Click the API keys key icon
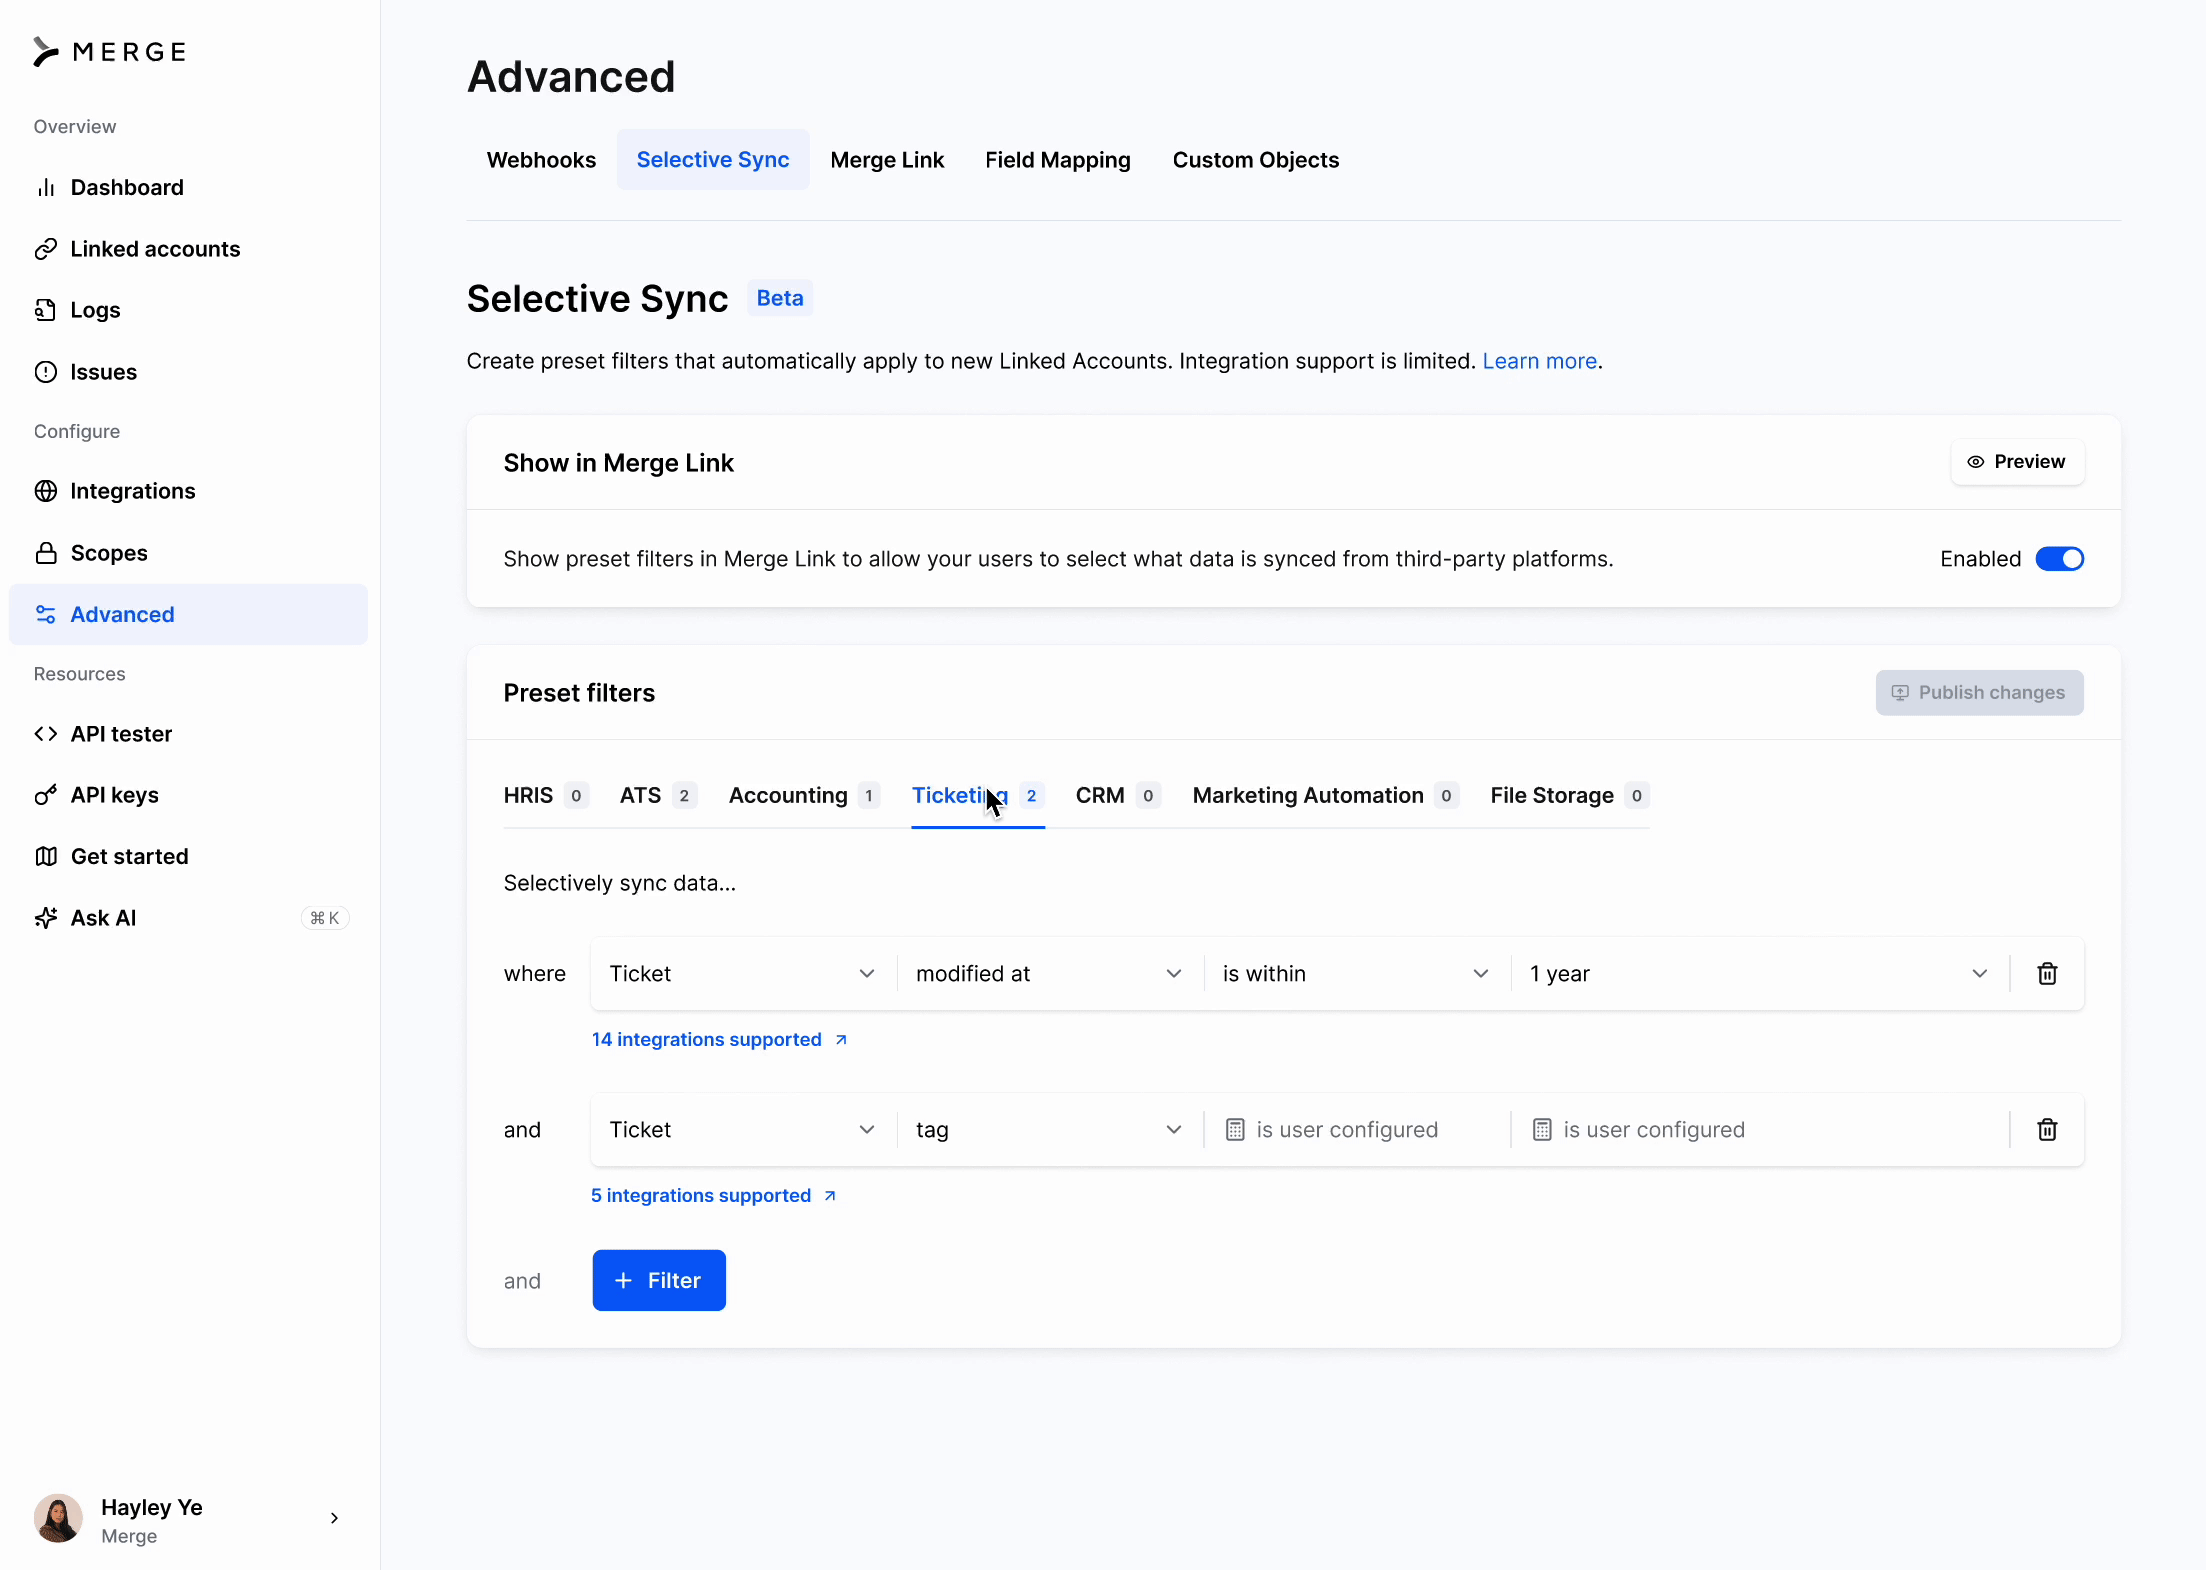Viewport: 2206px width, 1570px height. click(46, 795)
